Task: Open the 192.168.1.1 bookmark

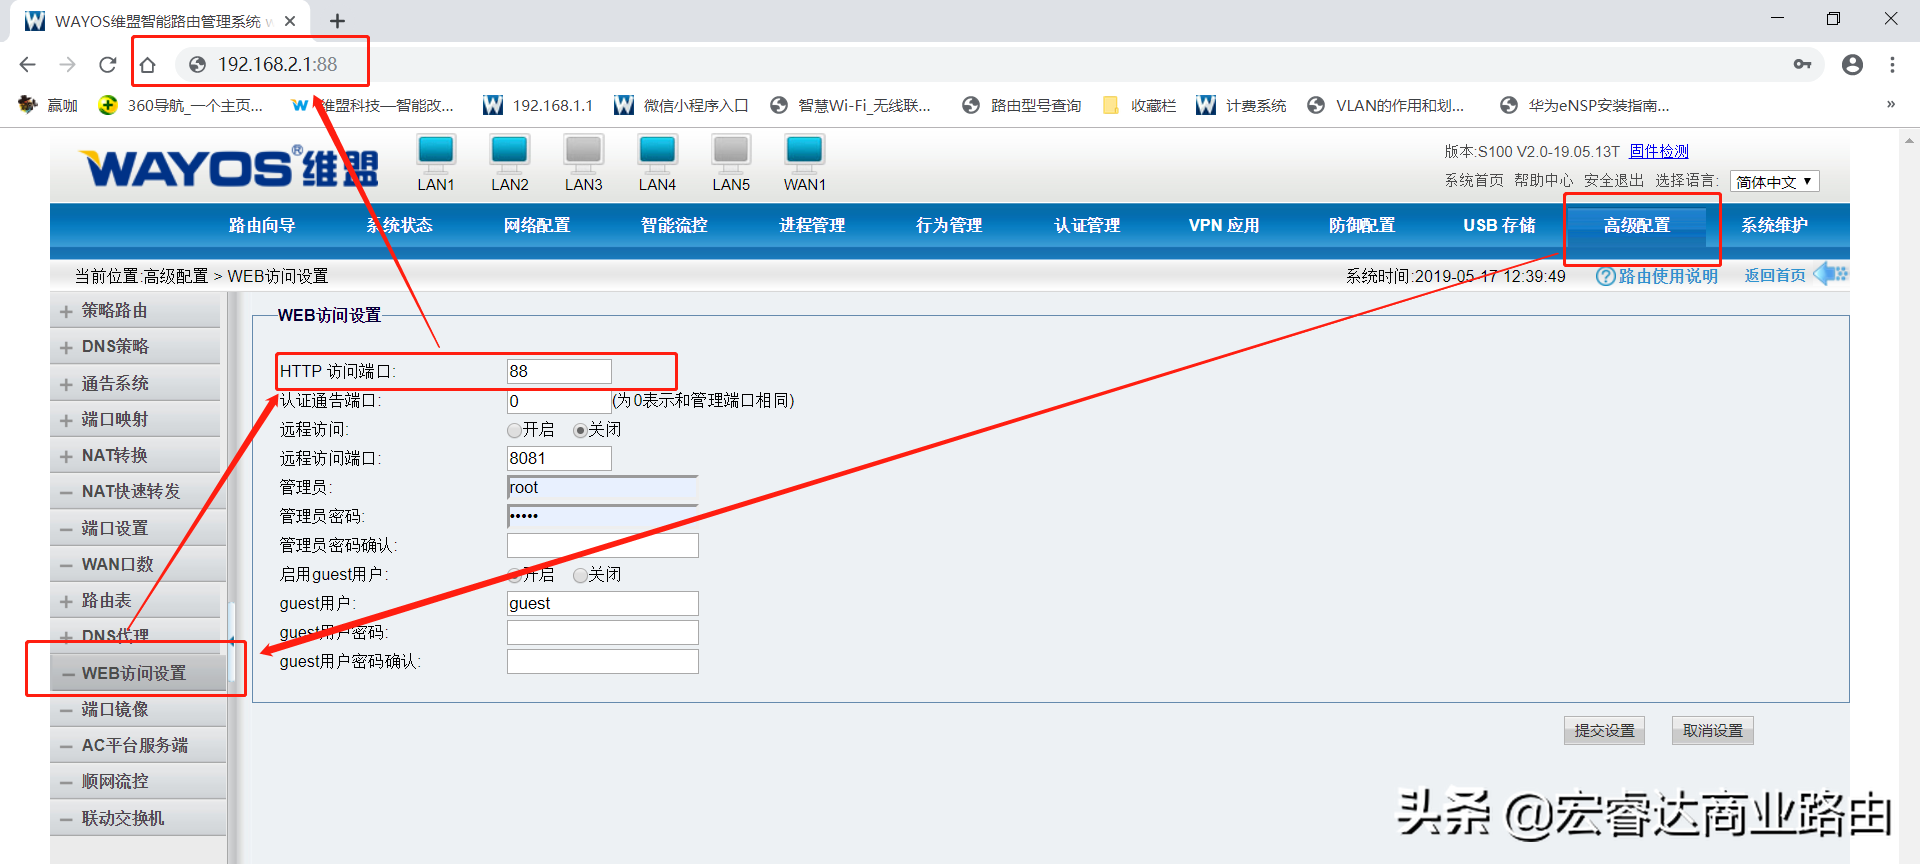Action: point(538,105)
